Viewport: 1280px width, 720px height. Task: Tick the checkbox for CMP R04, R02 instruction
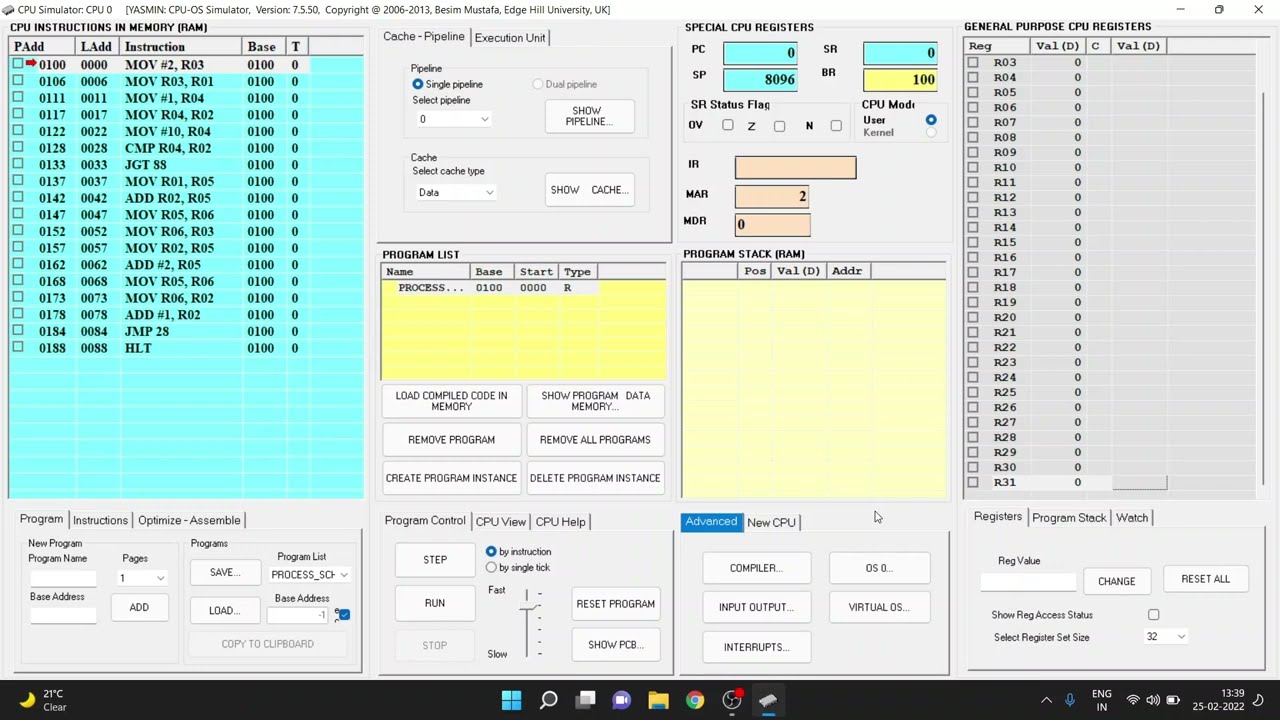17,148
